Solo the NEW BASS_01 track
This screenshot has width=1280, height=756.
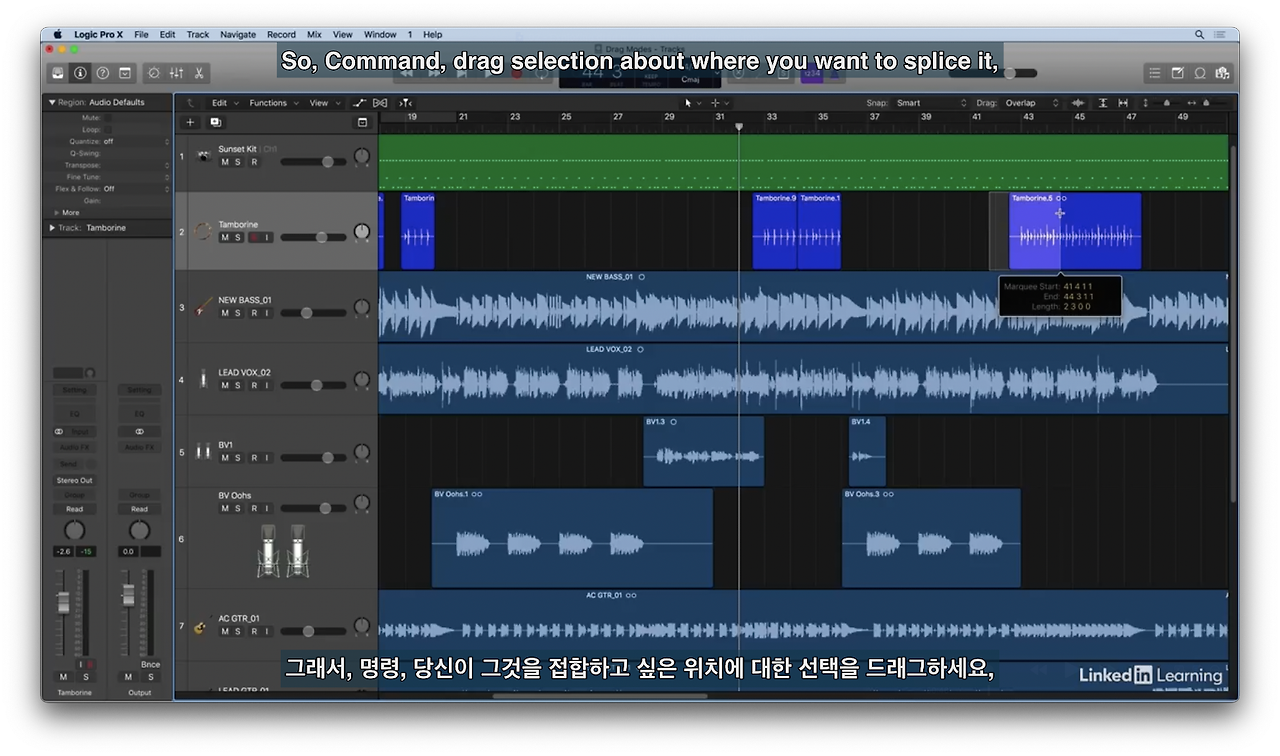238,313
